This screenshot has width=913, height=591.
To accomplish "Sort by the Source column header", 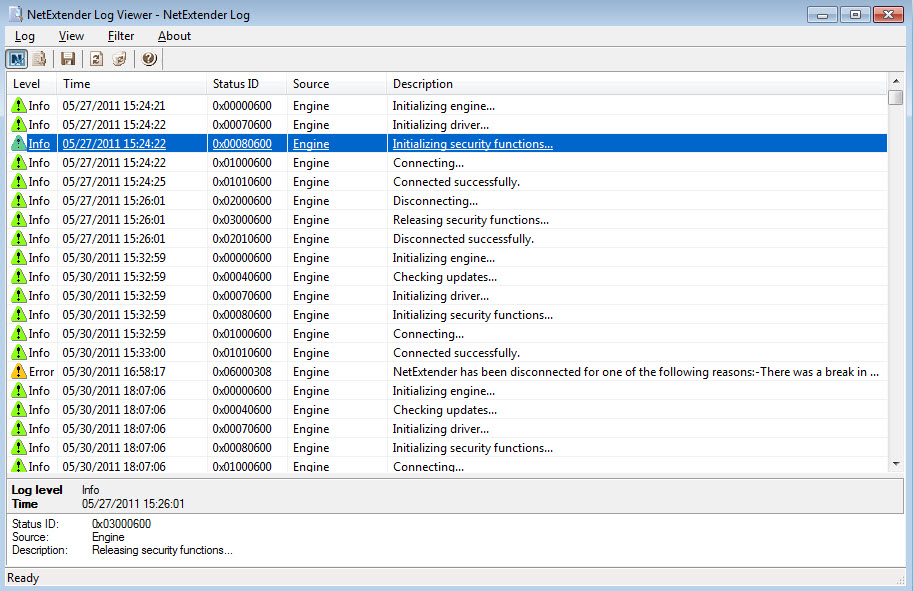I will tap(337, 84).
